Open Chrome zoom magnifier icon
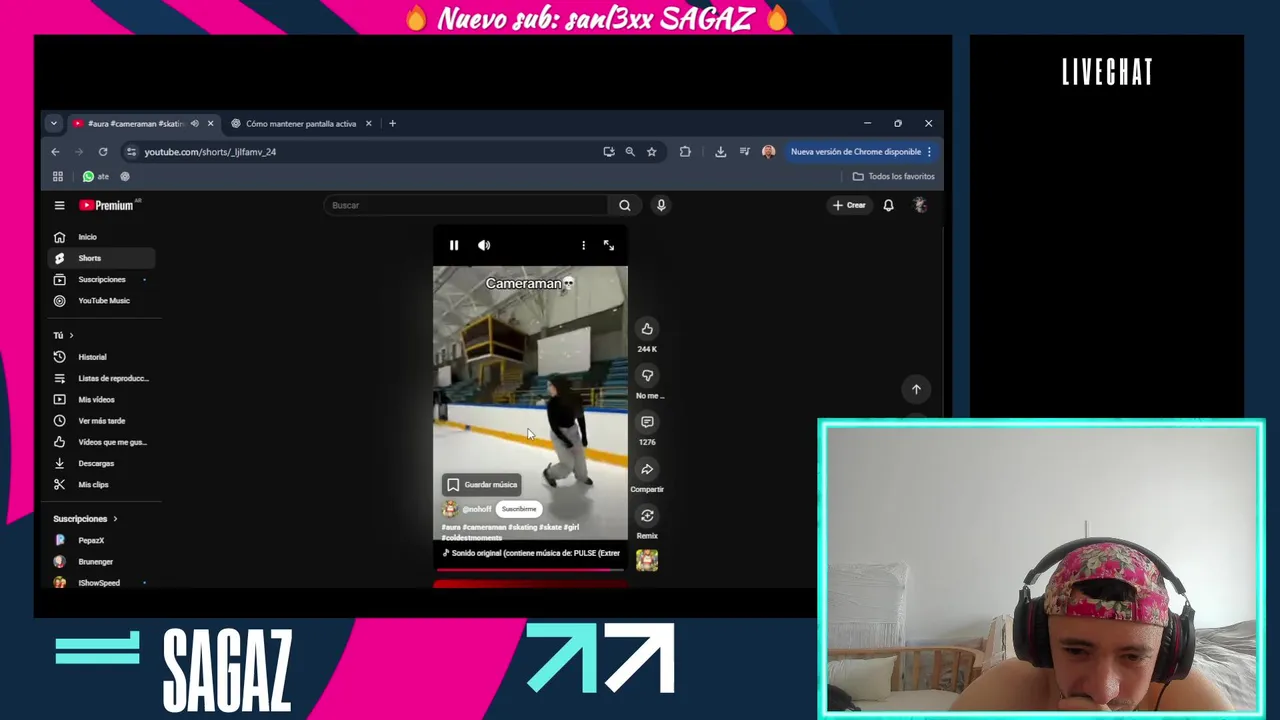Screen dimensions: 1280x720 click(630, 152)
